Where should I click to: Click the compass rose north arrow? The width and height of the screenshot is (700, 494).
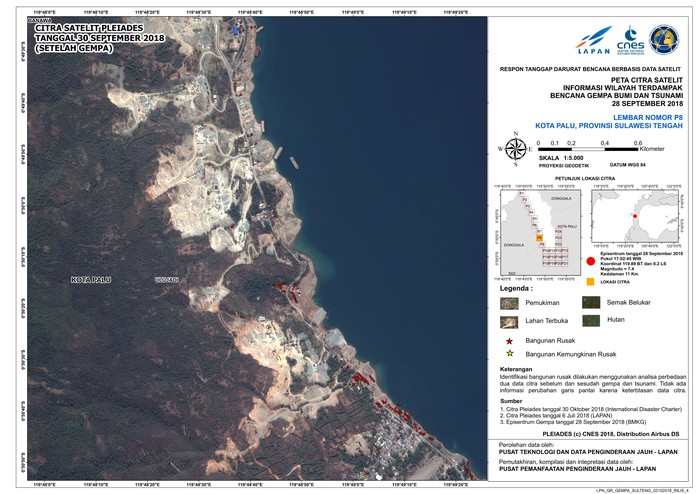pos(516,149)
